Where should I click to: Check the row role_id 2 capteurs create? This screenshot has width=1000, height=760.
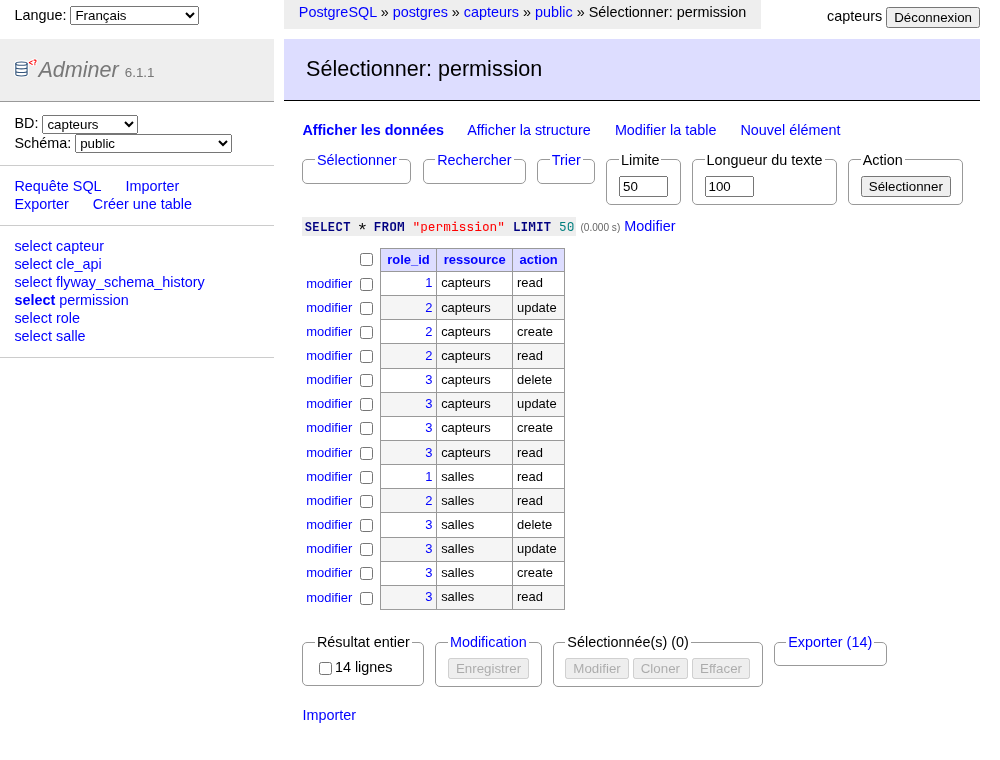366,332
